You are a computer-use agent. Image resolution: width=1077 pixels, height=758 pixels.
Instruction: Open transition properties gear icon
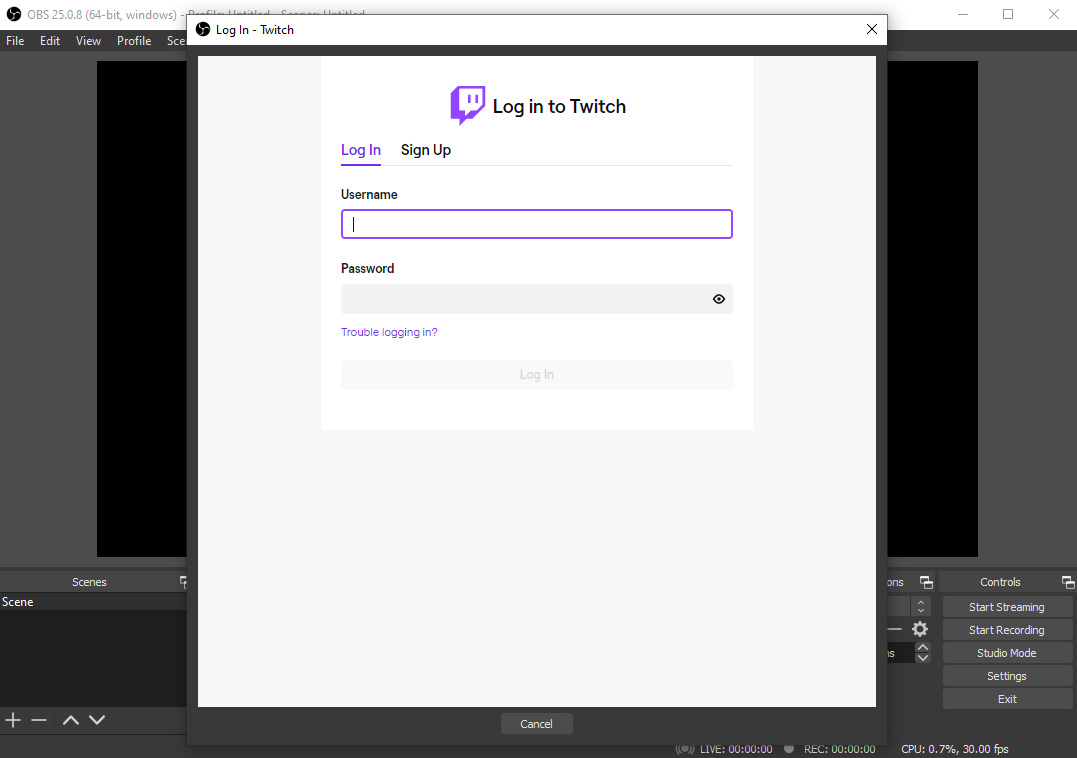(920, 629)
